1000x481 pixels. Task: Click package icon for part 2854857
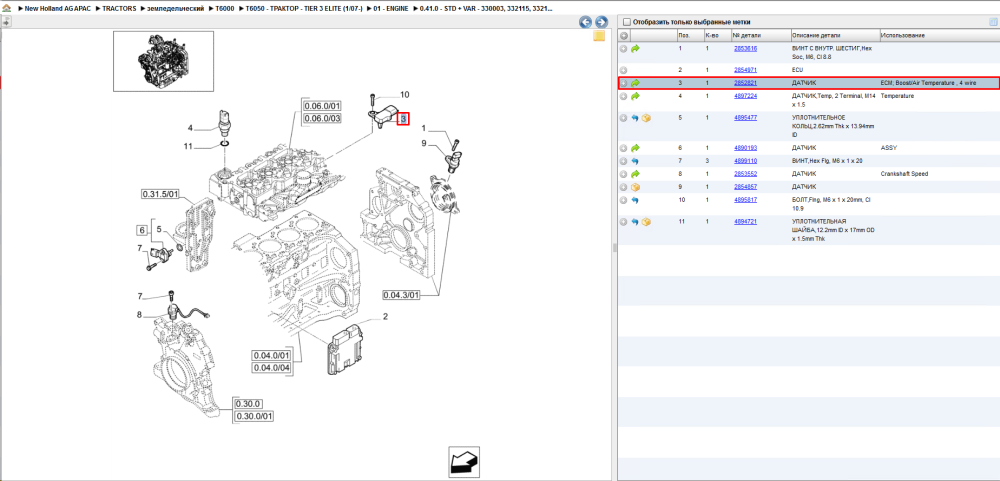pos(635,187)
